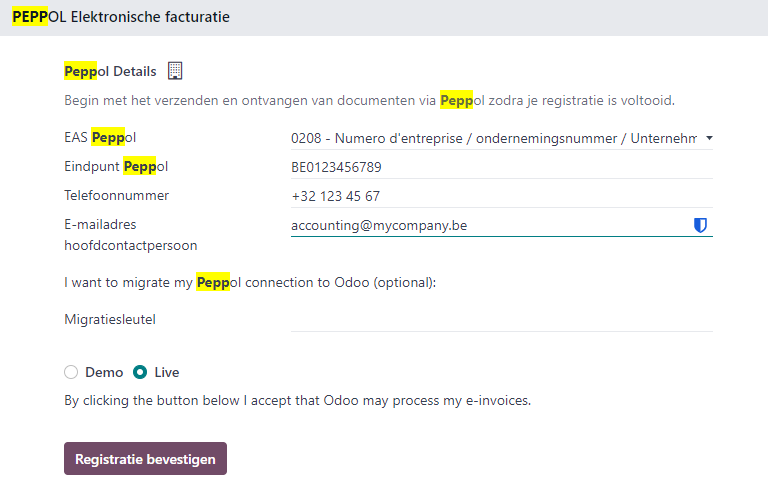Click the Migratiesleutel label
This screenshot has height=492, width=768.
point(110,320)
